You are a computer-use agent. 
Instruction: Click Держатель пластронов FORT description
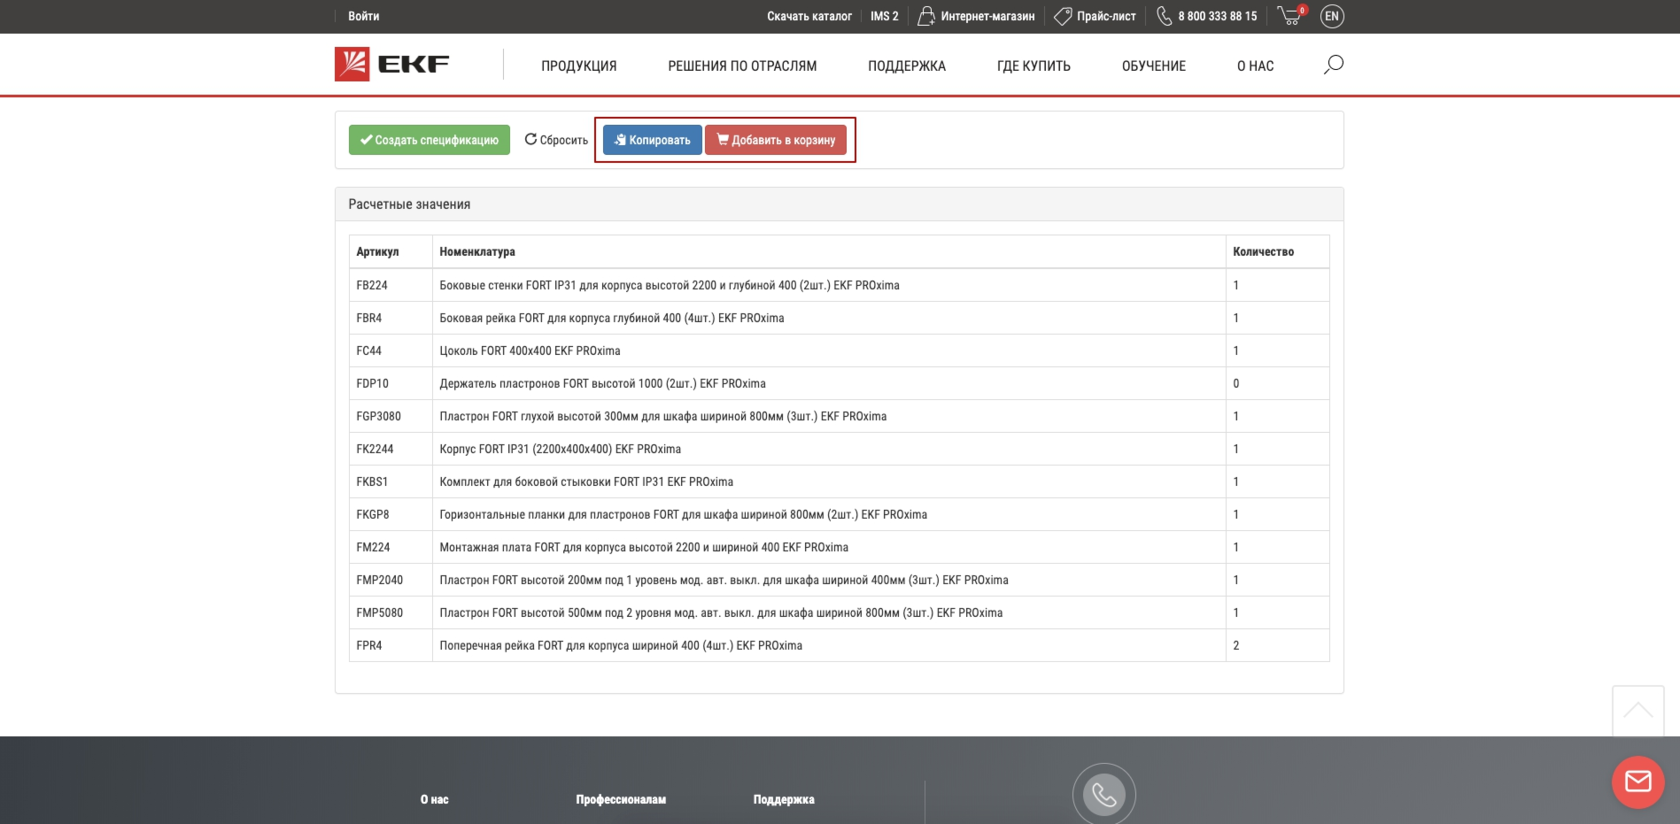603,384
